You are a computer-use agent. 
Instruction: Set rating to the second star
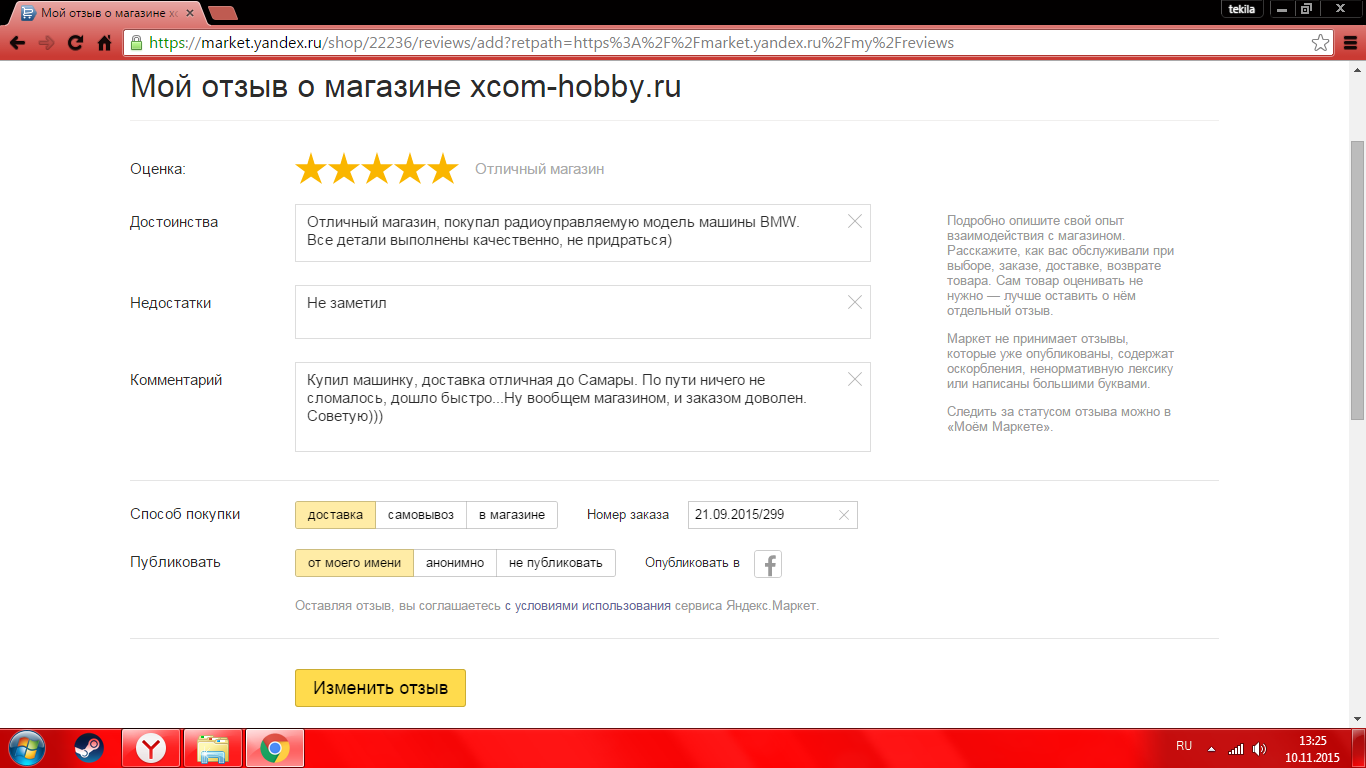344,169
